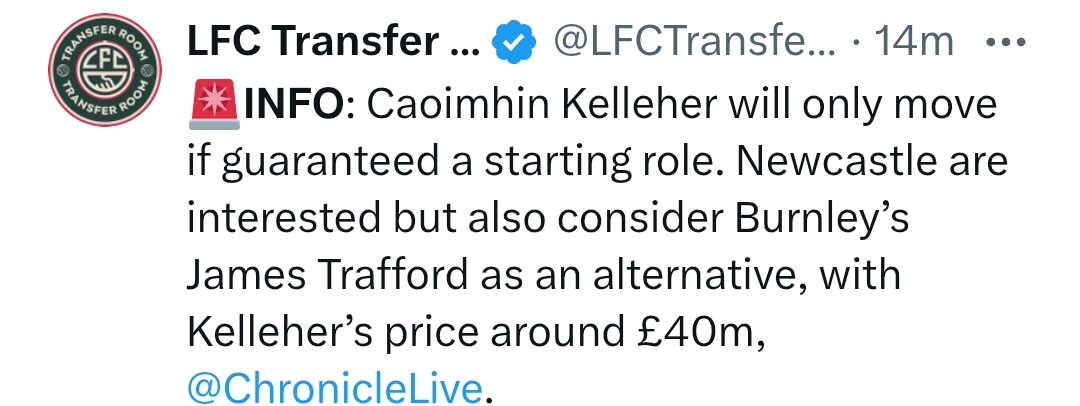Open the @ChronicleLive mention link
Viewport: 1080px width, 406px height.
click(335, 387)
